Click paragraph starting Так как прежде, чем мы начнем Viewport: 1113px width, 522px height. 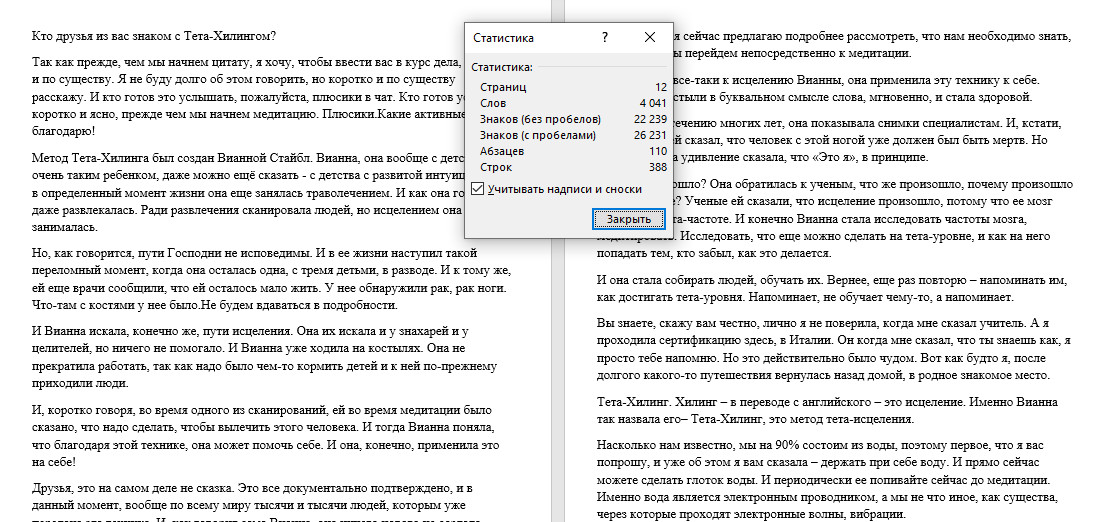pos(248,97)
